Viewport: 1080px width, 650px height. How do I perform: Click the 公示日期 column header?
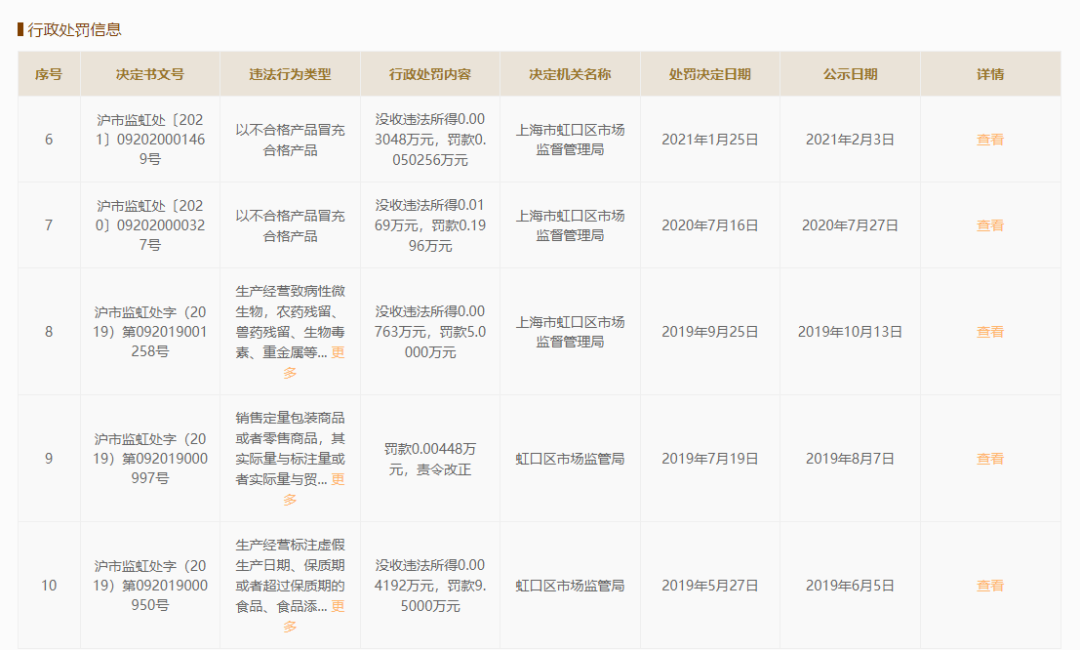[x=852, y=74]
